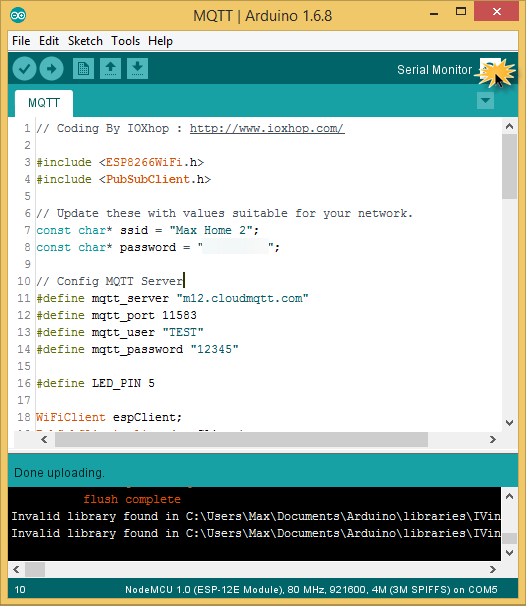Click editor vertical scrollbar up arrow
The image size is (526, 606).
click(509, 126)
